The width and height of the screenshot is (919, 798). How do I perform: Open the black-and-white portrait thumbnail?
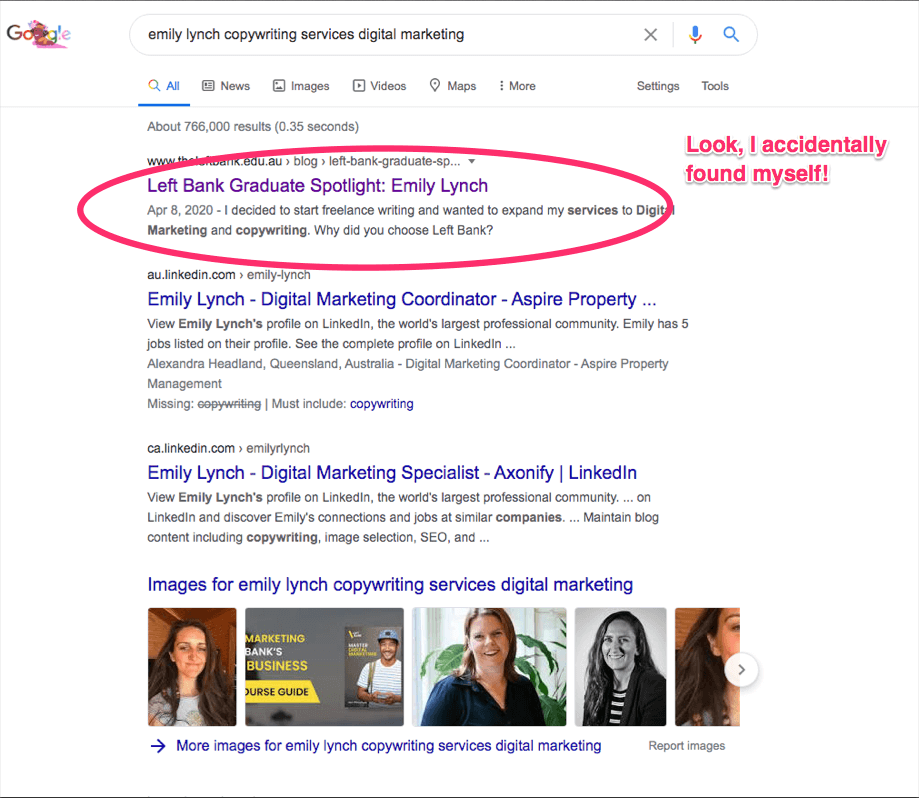click(621, 667)
